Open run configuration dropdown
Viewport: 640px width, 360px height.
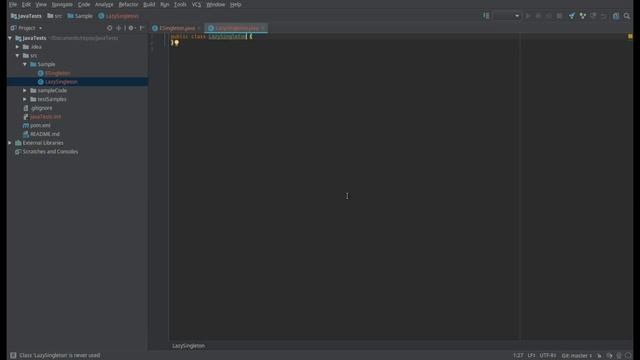(507, 16)
